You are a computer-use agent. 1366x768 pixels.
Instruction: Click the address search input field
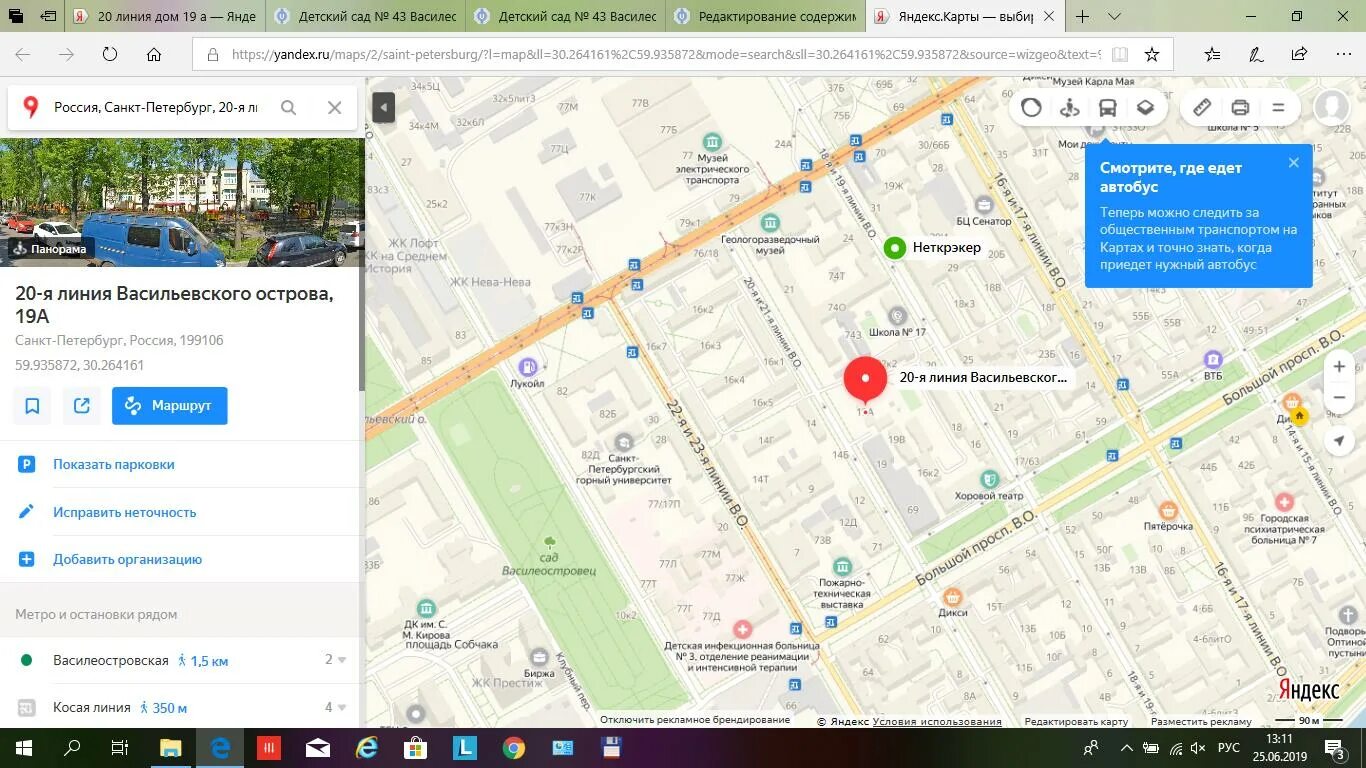point(156,107)
